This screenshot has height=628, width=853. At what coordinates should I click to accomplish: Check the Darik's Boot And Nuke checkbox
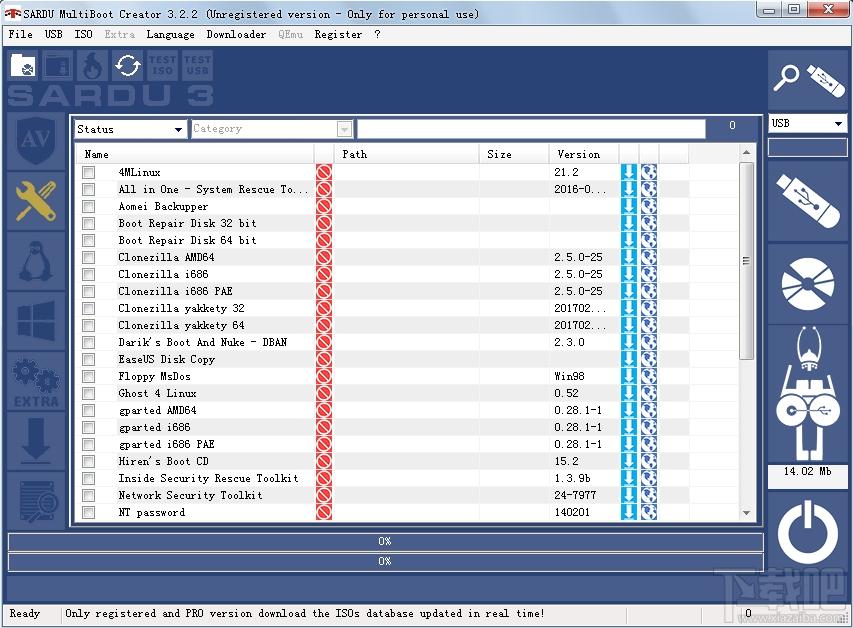point(89,342)
